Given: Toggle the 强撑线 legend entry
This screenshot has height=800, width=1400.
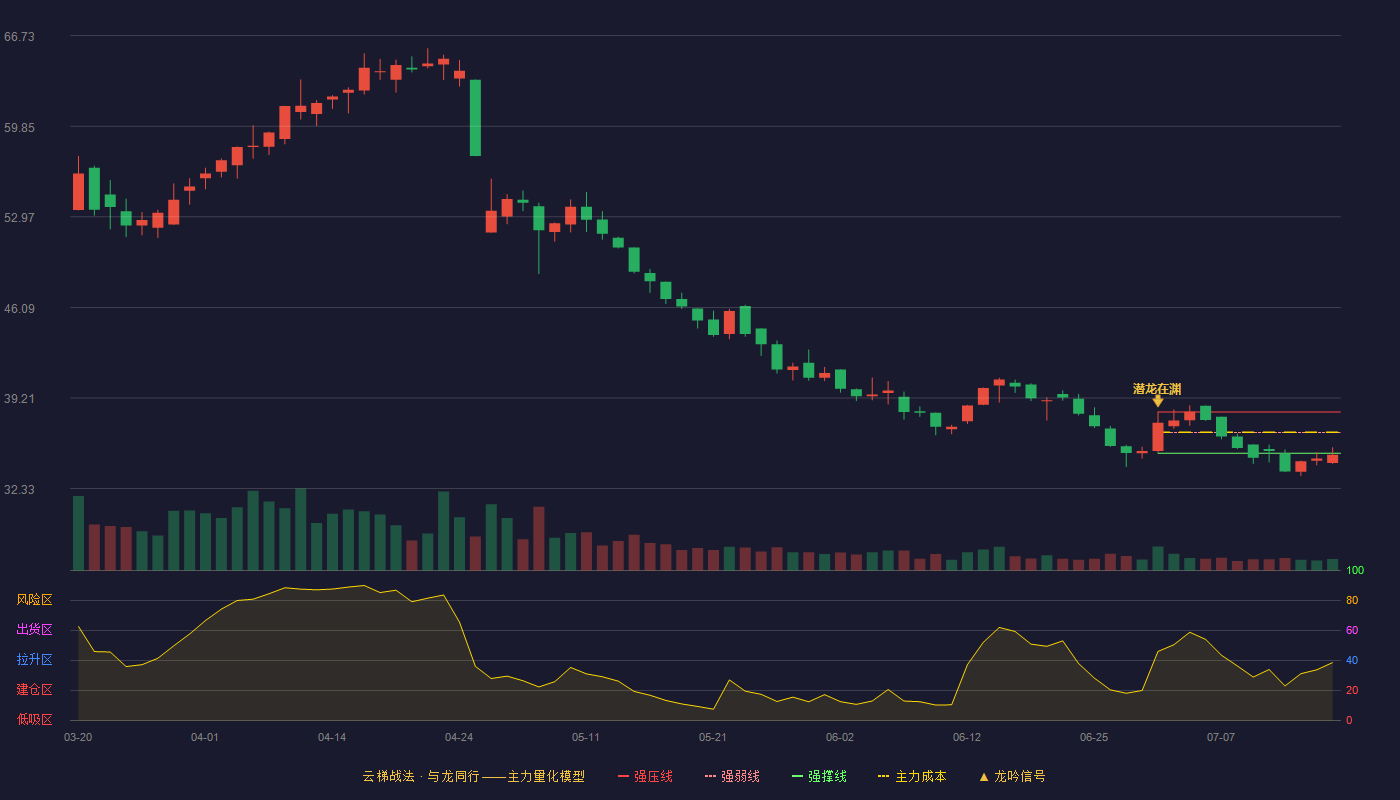Looking at the screenshot, I should (819, 776).
